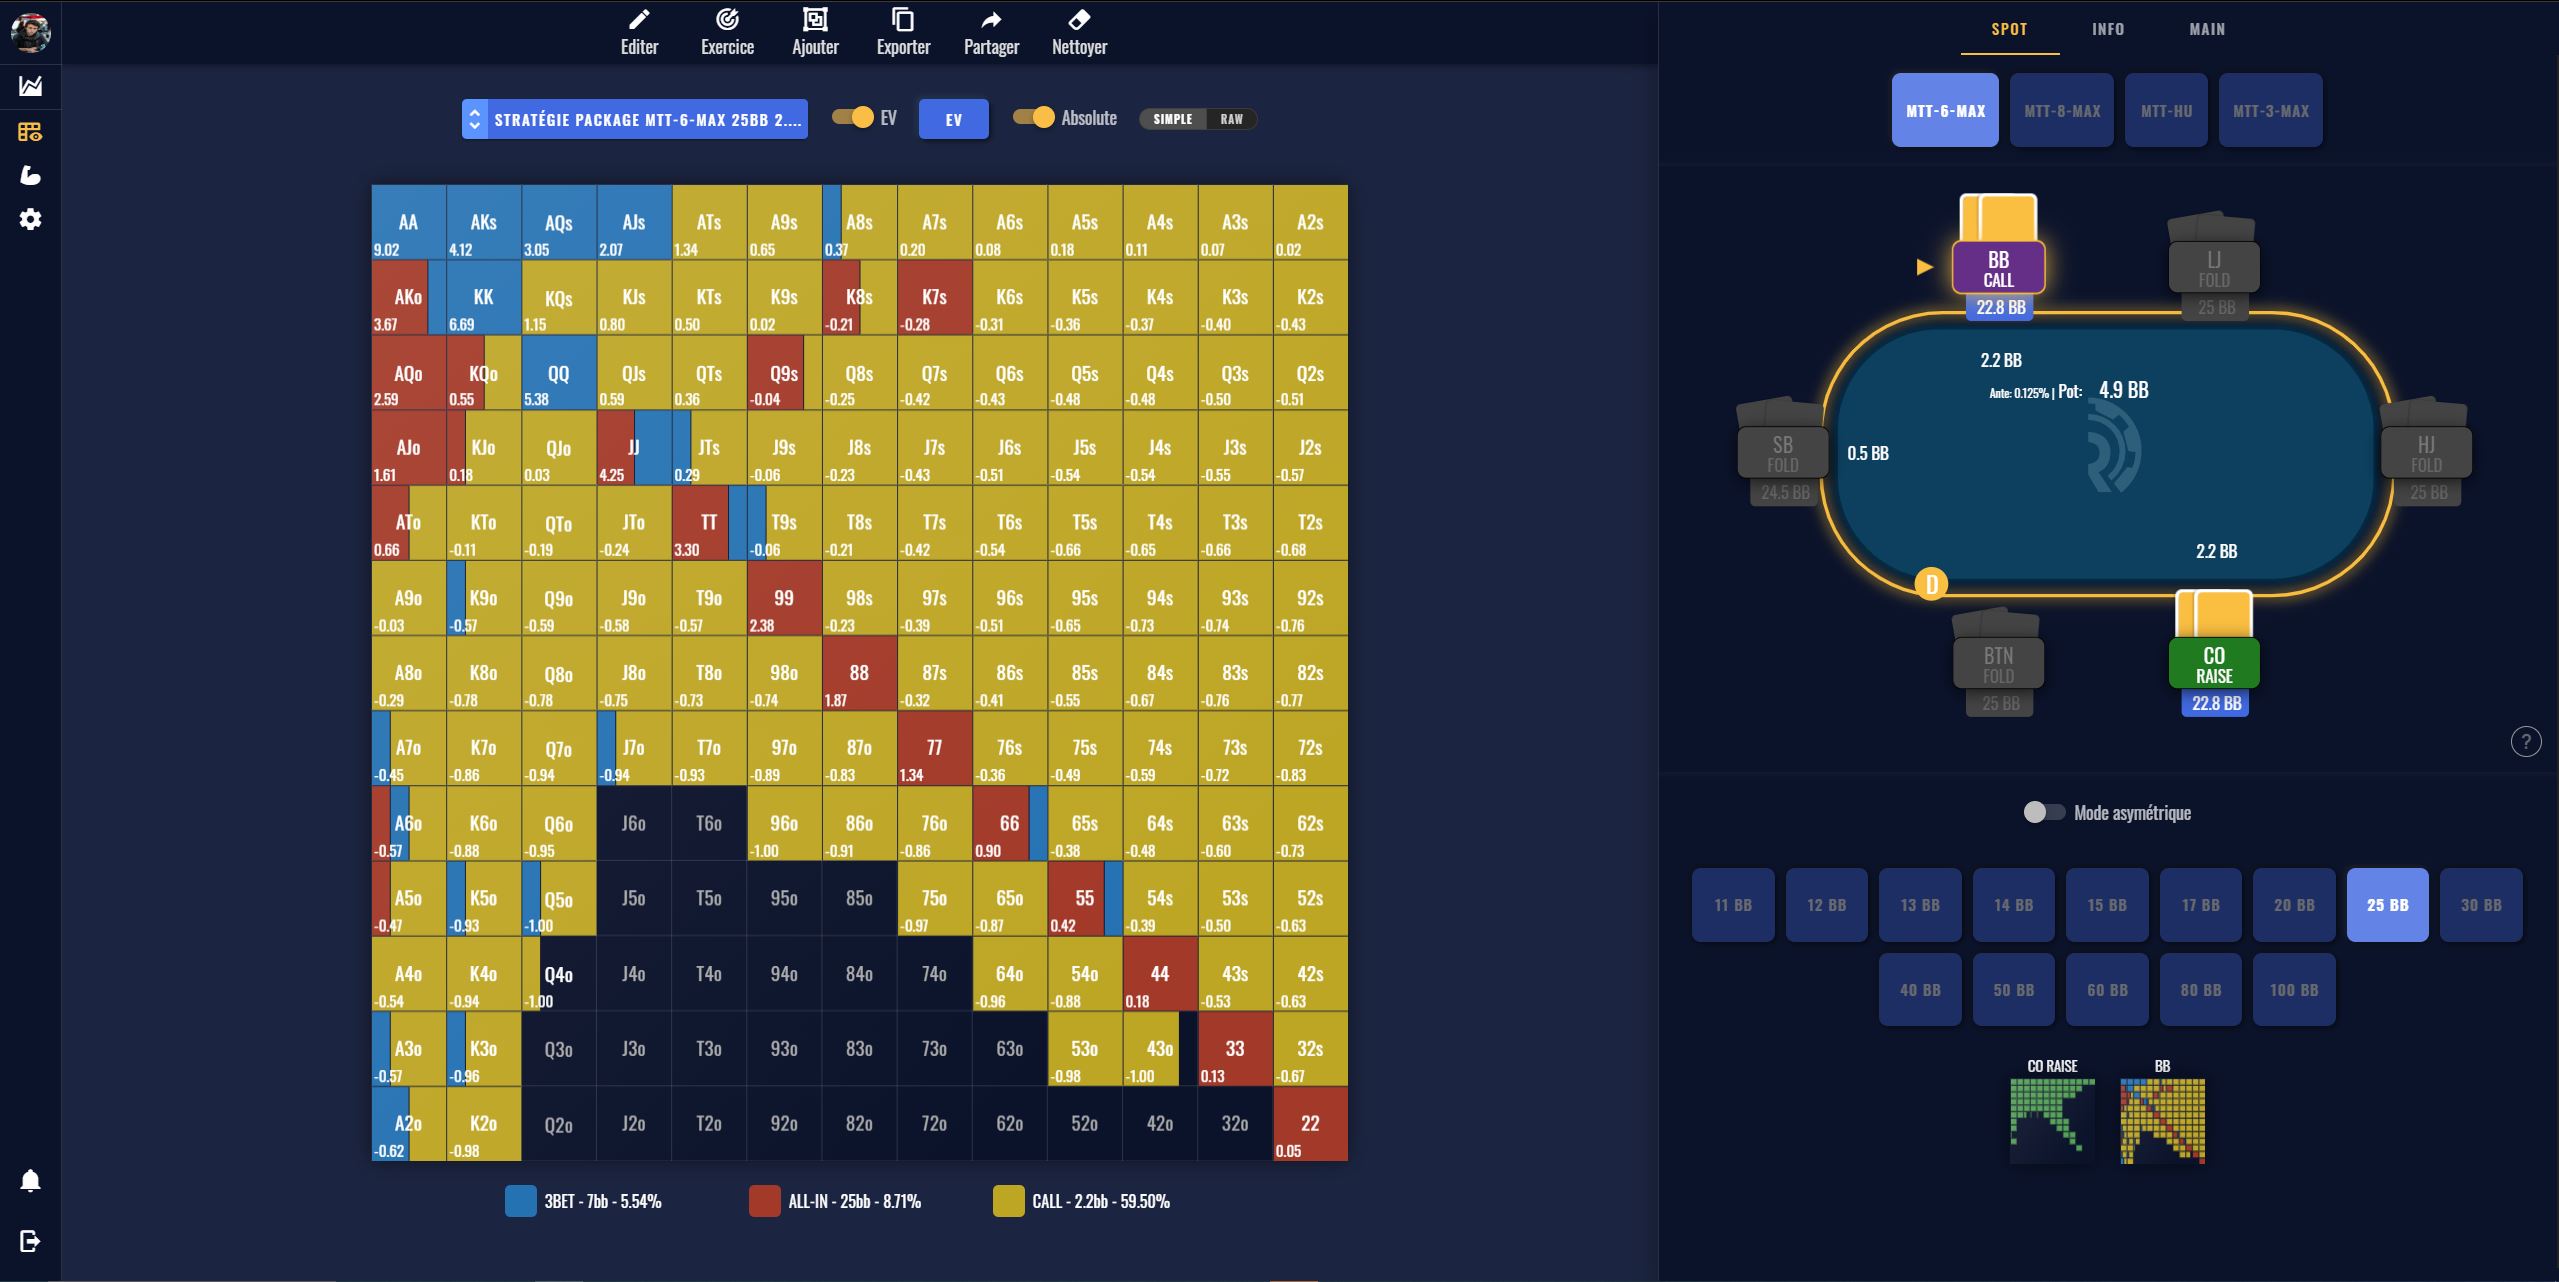Click the Nettoyer eraser icon
The width and height of the screenshot is (2559, 1282).
click(1079, 20)
